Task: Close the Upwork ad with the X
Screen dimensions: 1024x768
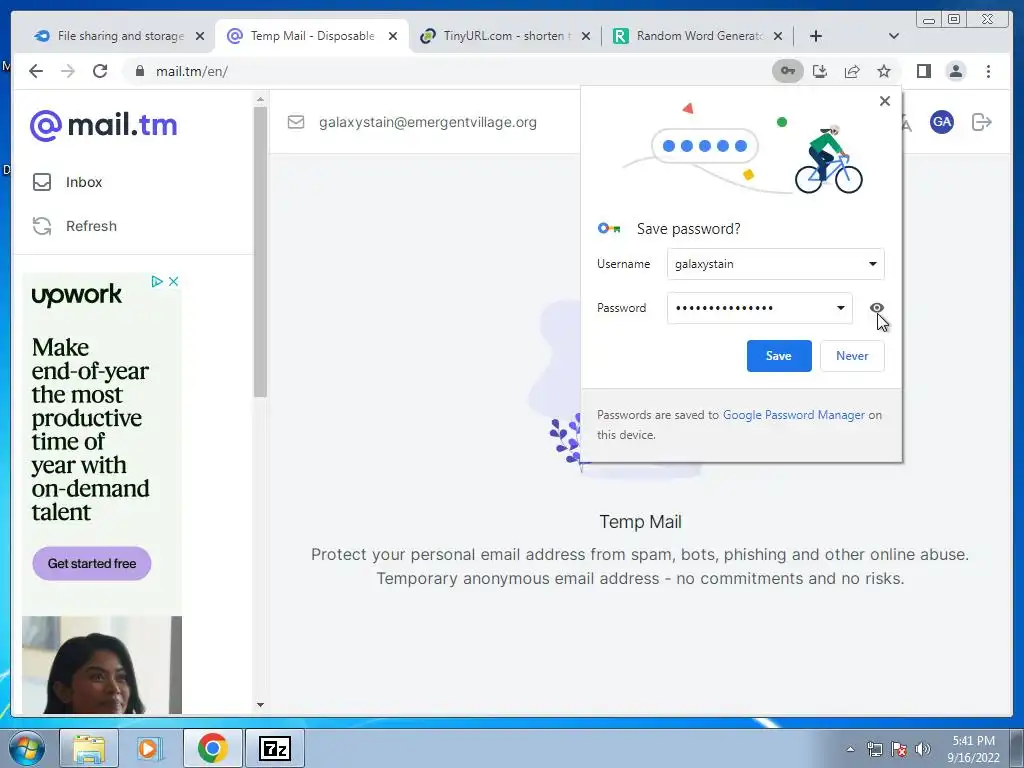Action: click(173, 281)
